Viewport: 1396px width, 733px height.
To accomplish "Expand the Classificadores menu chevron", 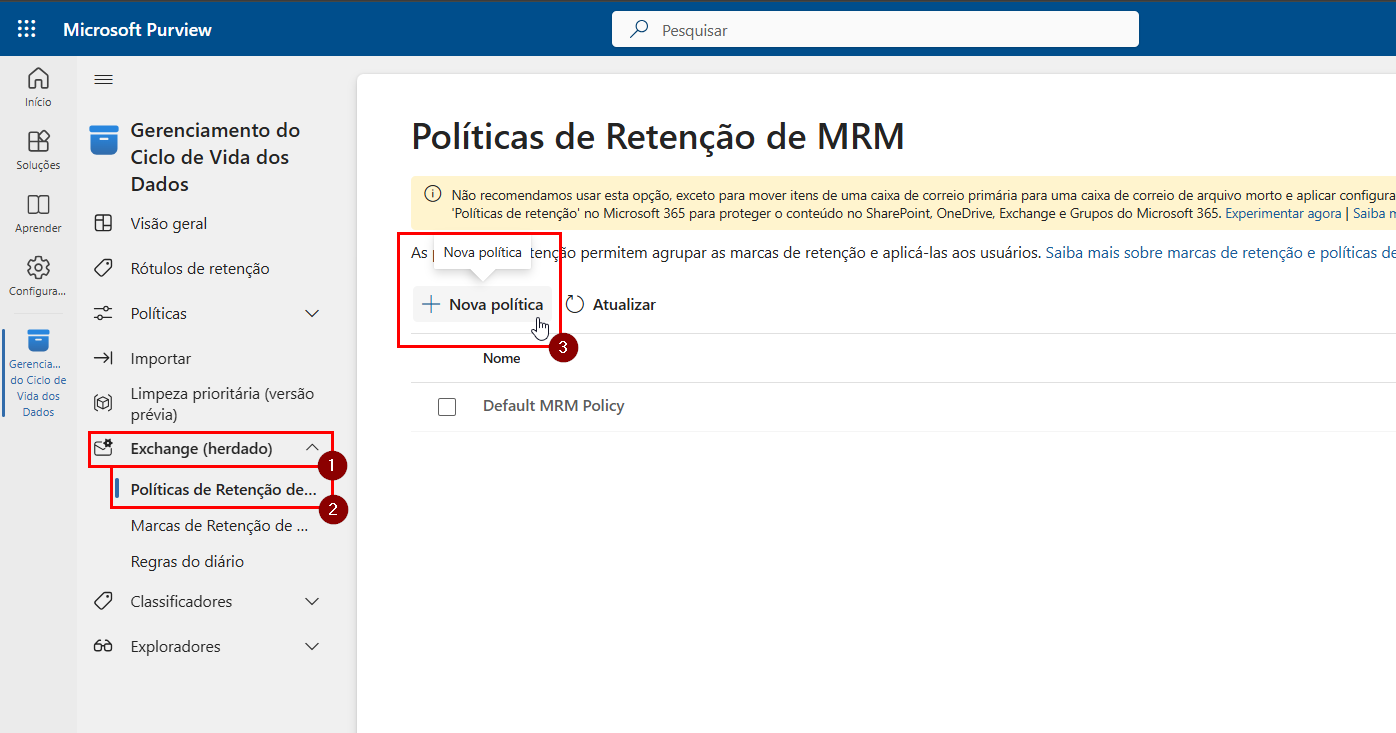I will point(312,602).
